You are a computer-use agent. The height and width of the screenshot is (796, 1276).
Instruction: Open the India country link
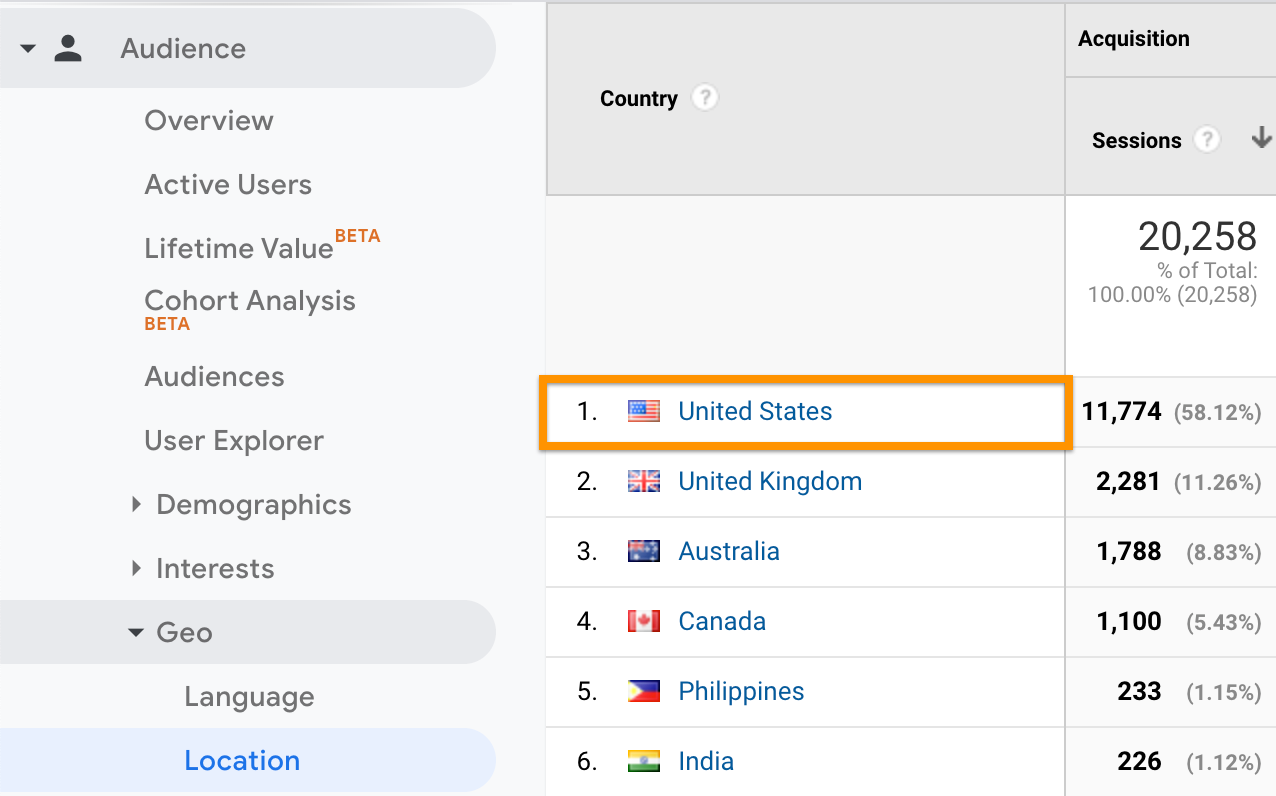(x=705, y=761)
